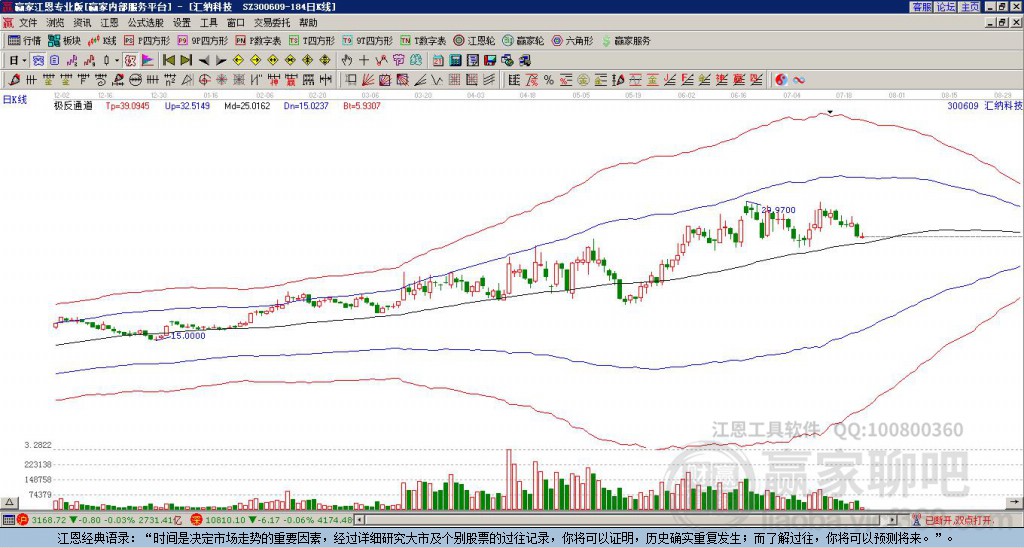Click the black right arrow icon
The height and width of the screenshot is (548, 1024).
click(x=221, y=61)
